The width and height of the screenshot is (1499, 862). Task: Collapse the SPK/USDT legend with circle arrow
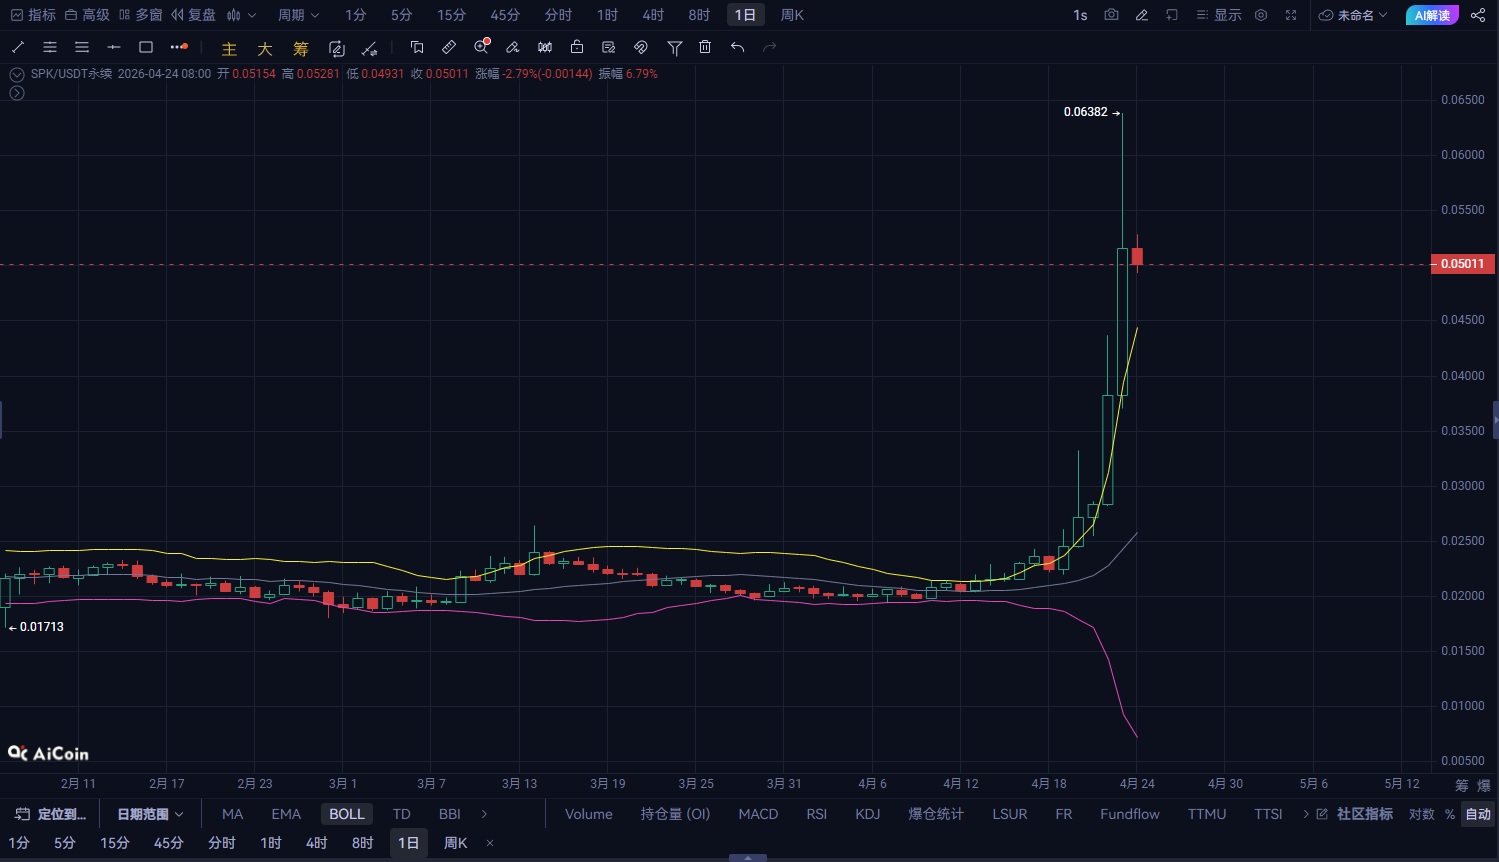click(16, 74)
